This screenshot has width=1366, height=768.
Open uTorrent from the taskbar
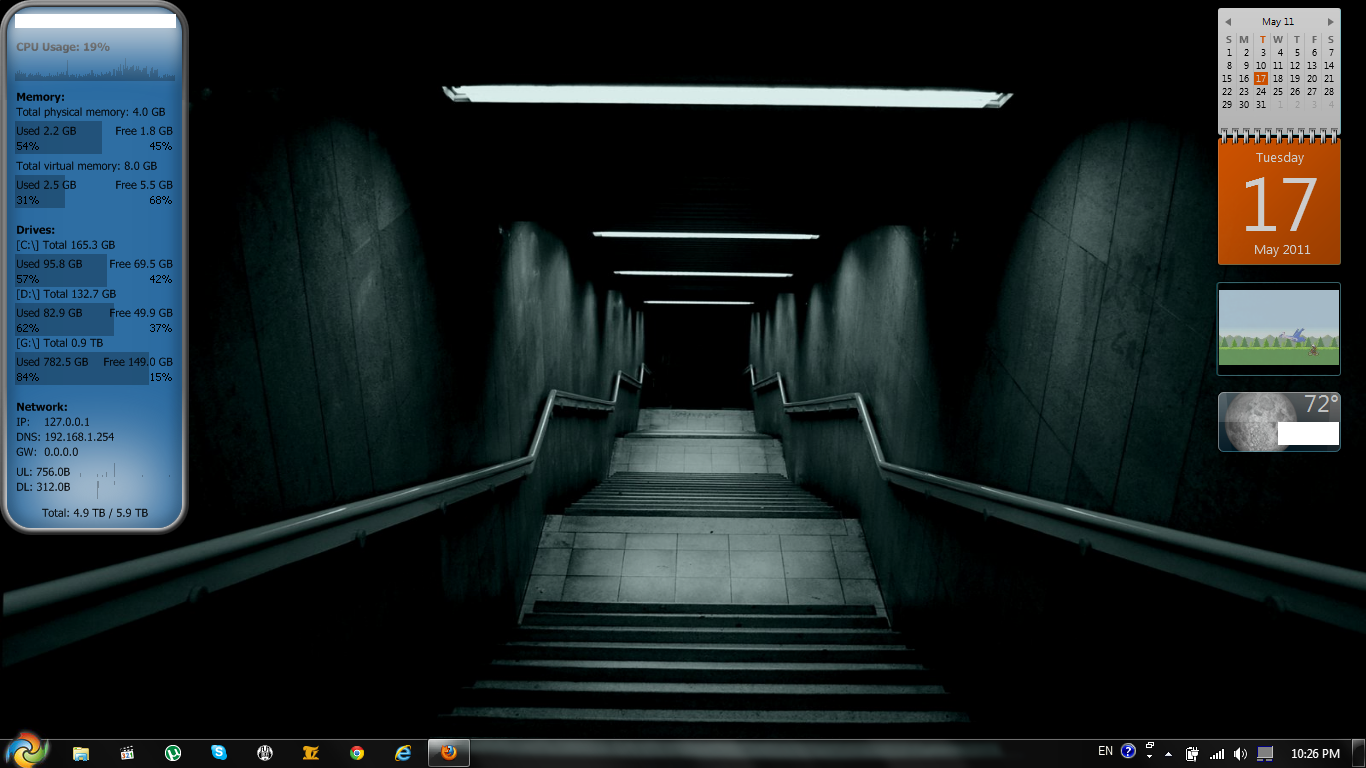pos(173,753)
